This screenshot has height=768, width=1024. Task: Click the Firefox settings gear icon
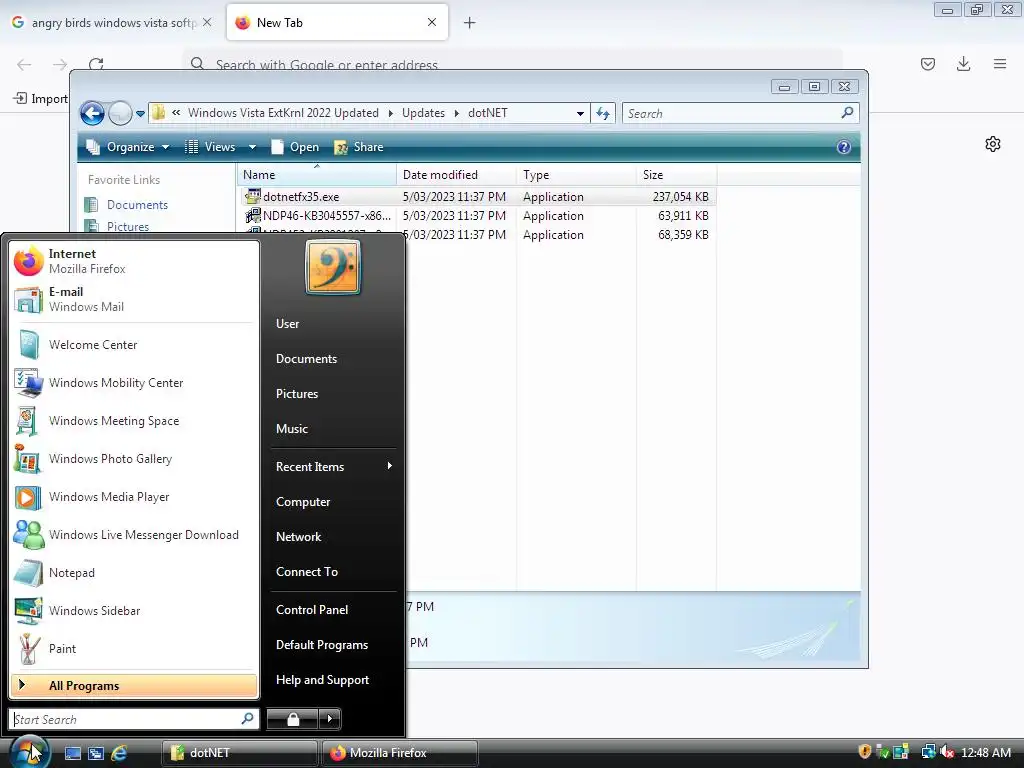[993, 144]
